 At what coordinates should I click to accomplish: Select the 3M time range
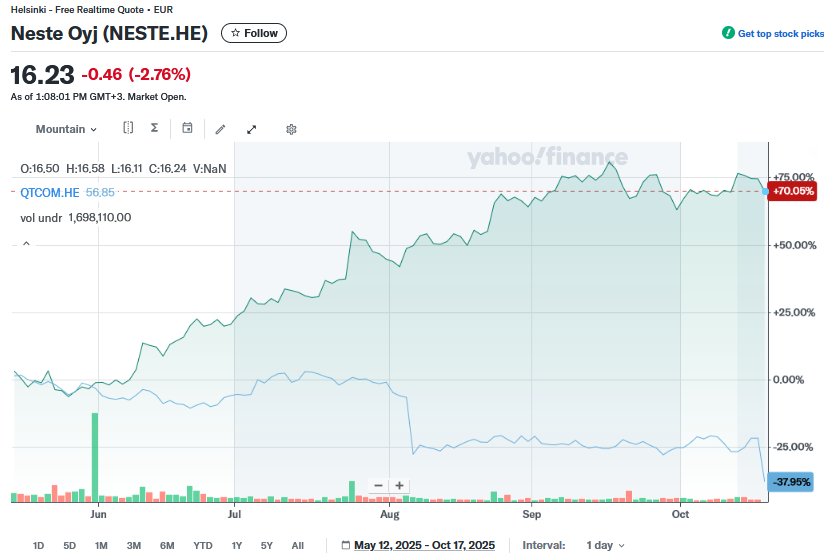(133, 546)
